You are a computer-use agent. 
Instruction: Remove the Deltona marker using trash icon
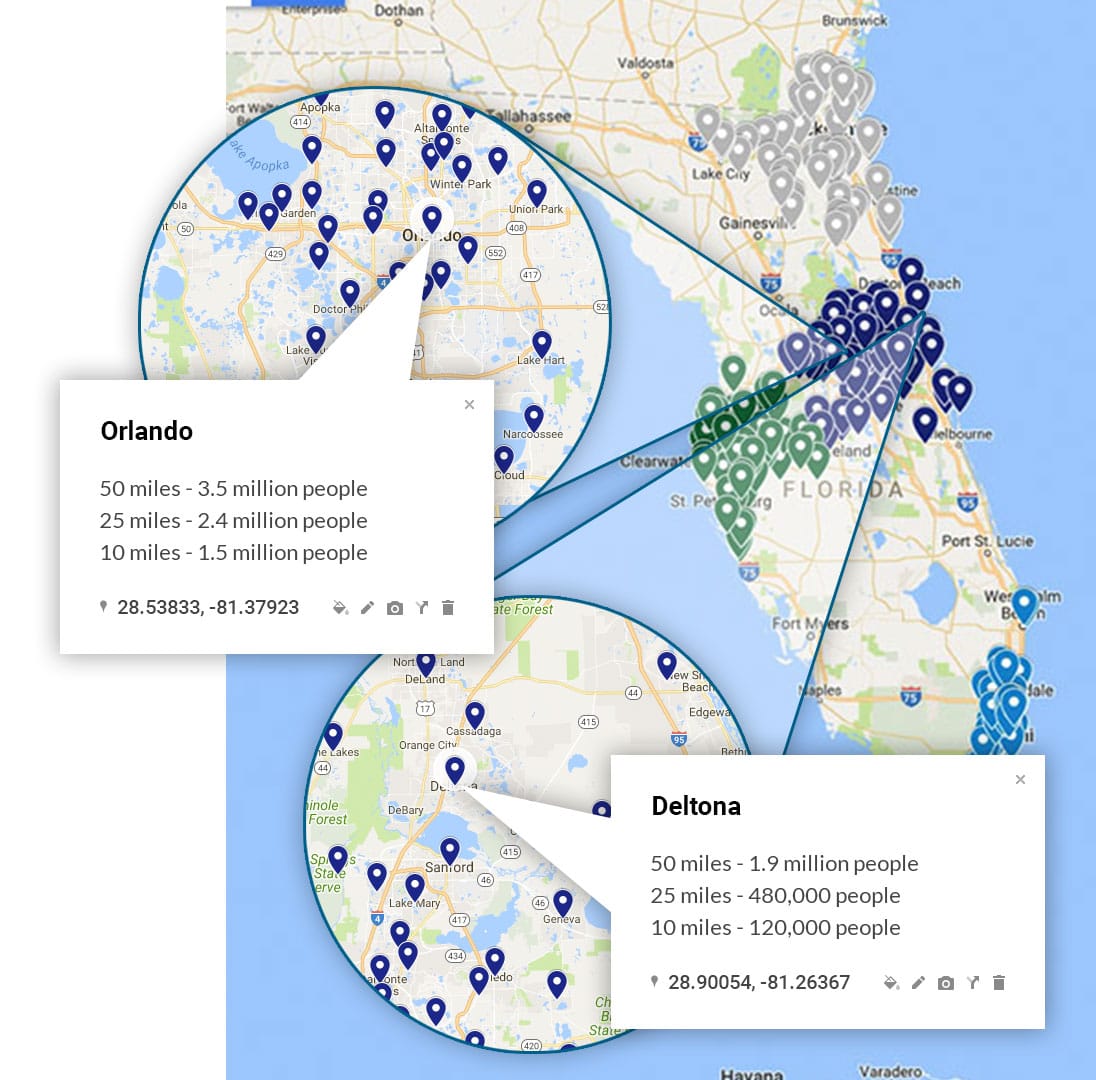click(x=999, y=983)
